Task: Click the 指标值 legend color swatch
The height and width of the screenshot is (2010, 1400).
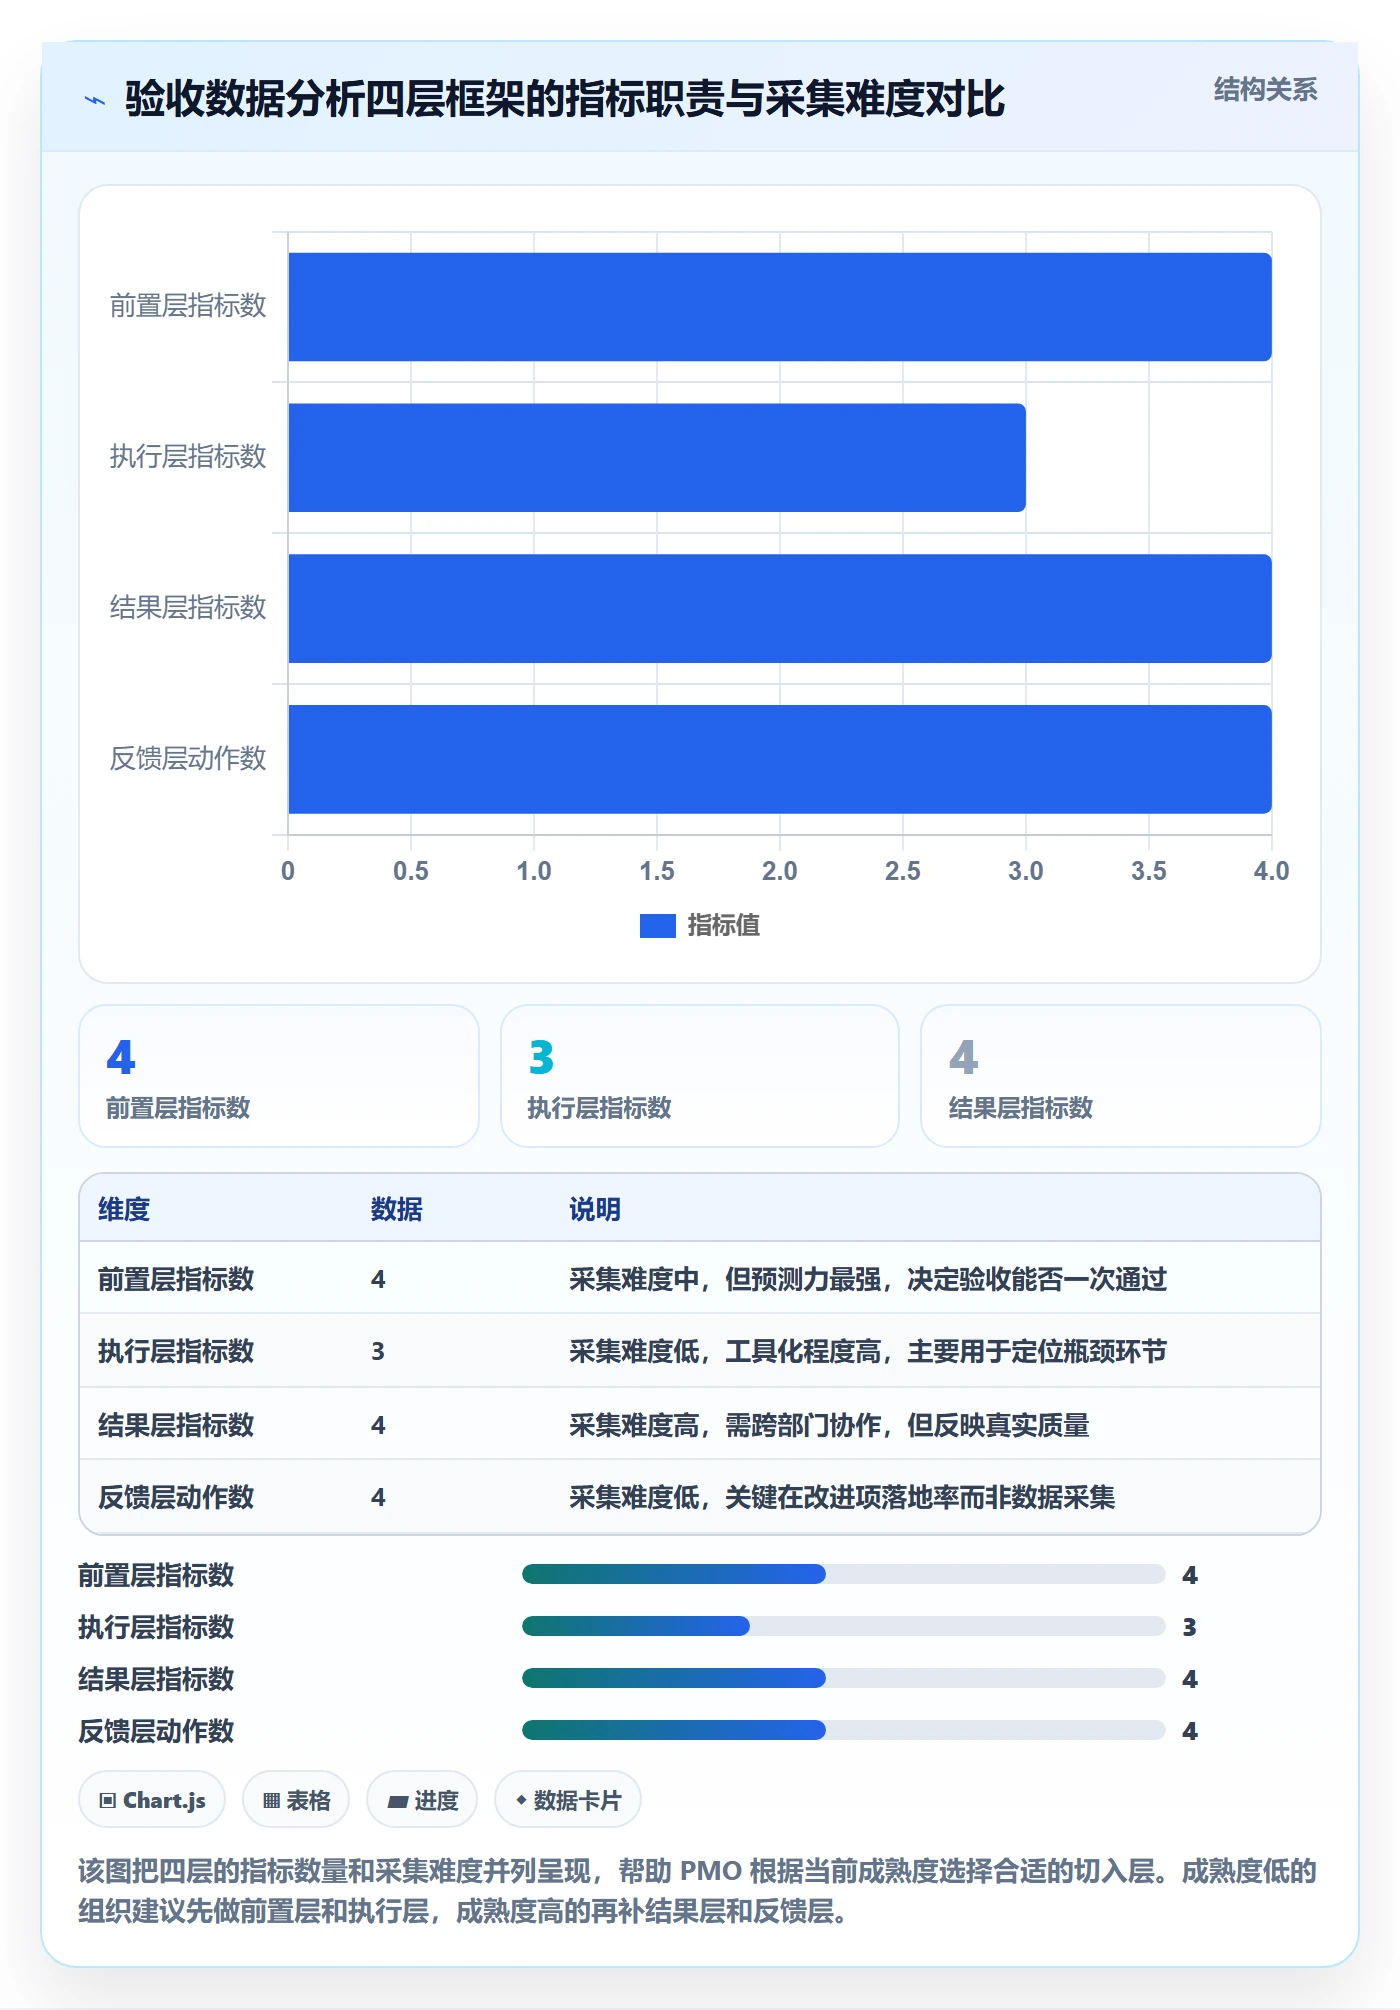Action: pyautogui.click(x=657, y=926)
